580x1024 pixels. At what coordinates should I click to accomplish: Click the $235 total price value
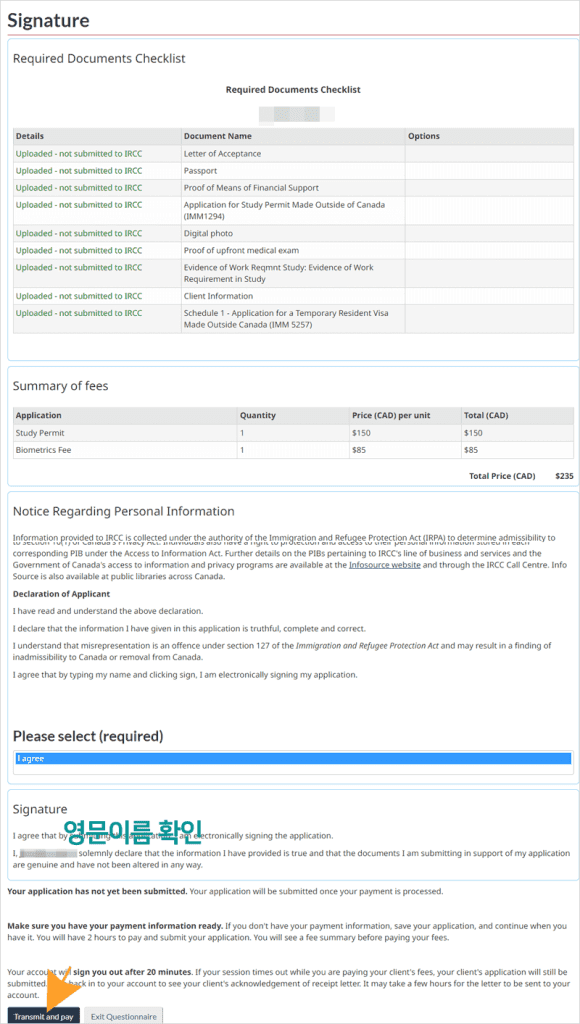click(x=564, y=476)
